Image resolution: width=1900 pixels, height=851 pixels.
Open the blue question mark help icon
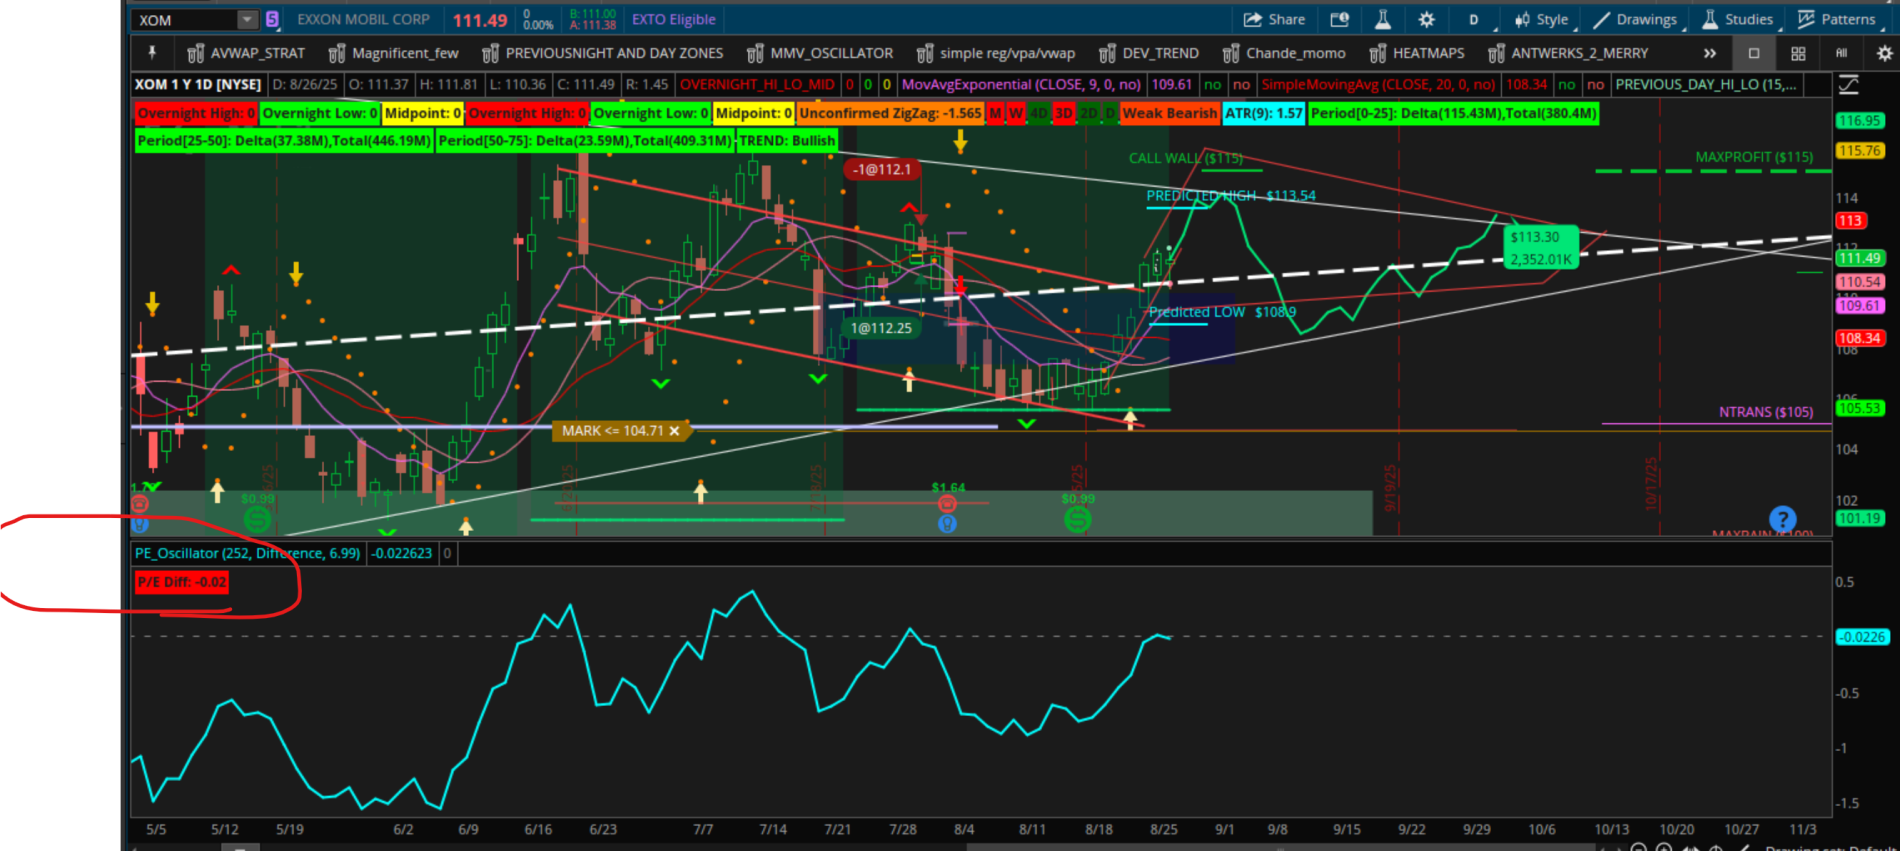[1782, 519]
